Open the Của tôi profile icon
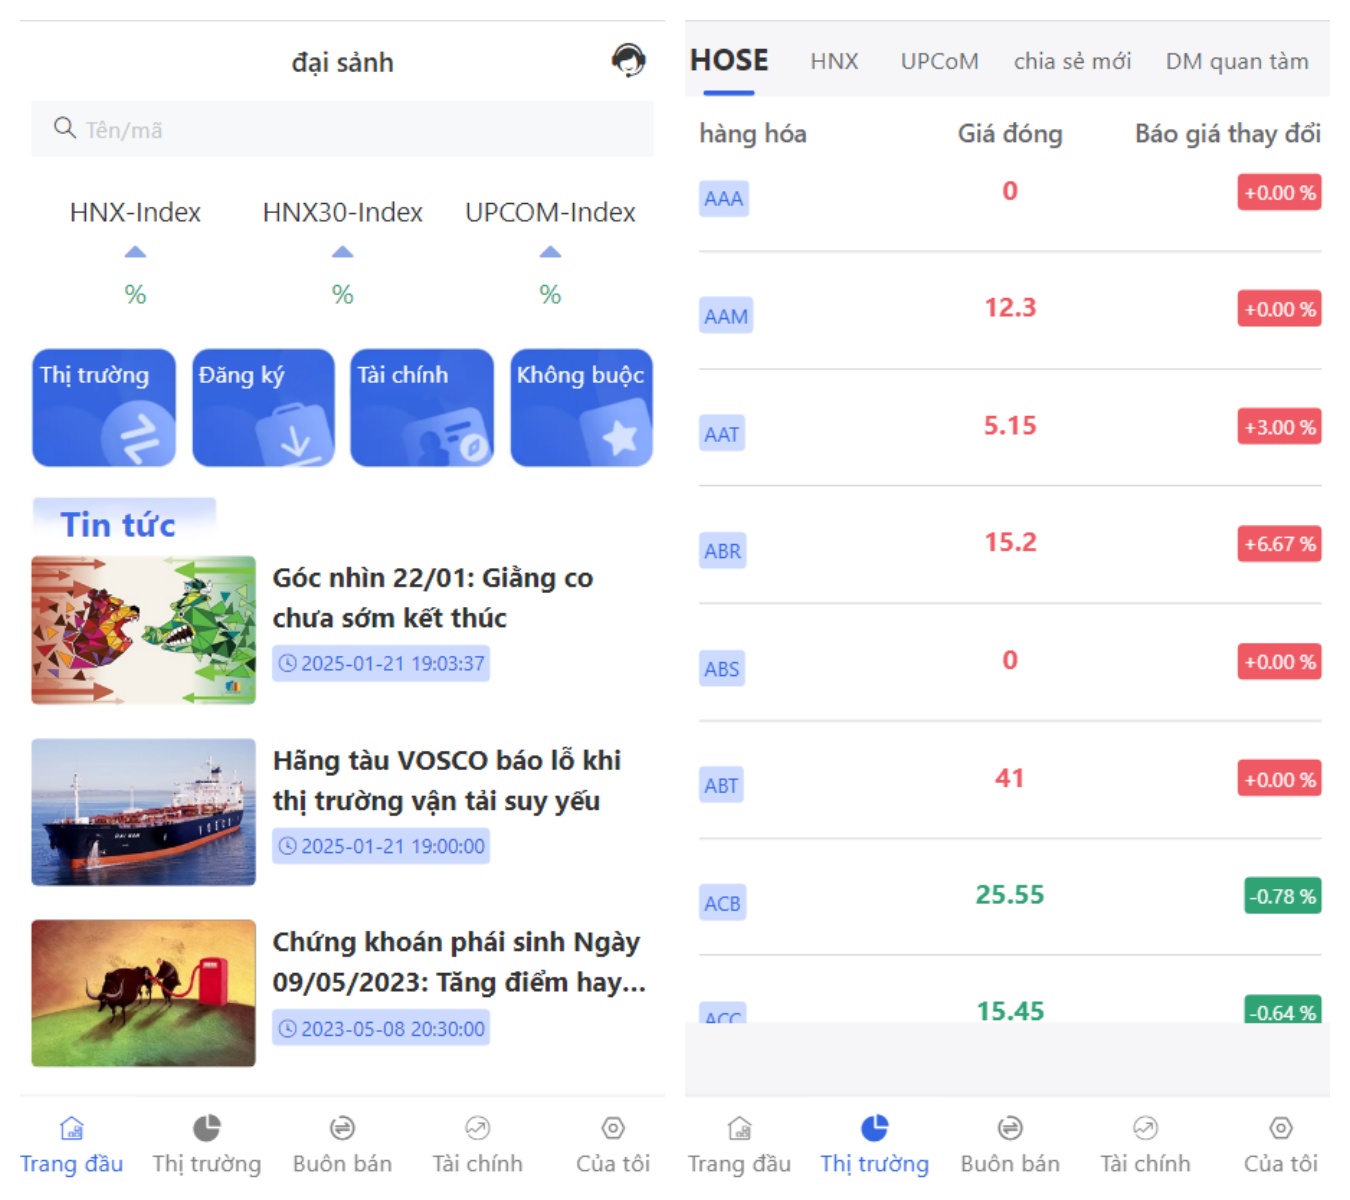The width and height of the screenshot is (1350, 1200). point(612,1128)
